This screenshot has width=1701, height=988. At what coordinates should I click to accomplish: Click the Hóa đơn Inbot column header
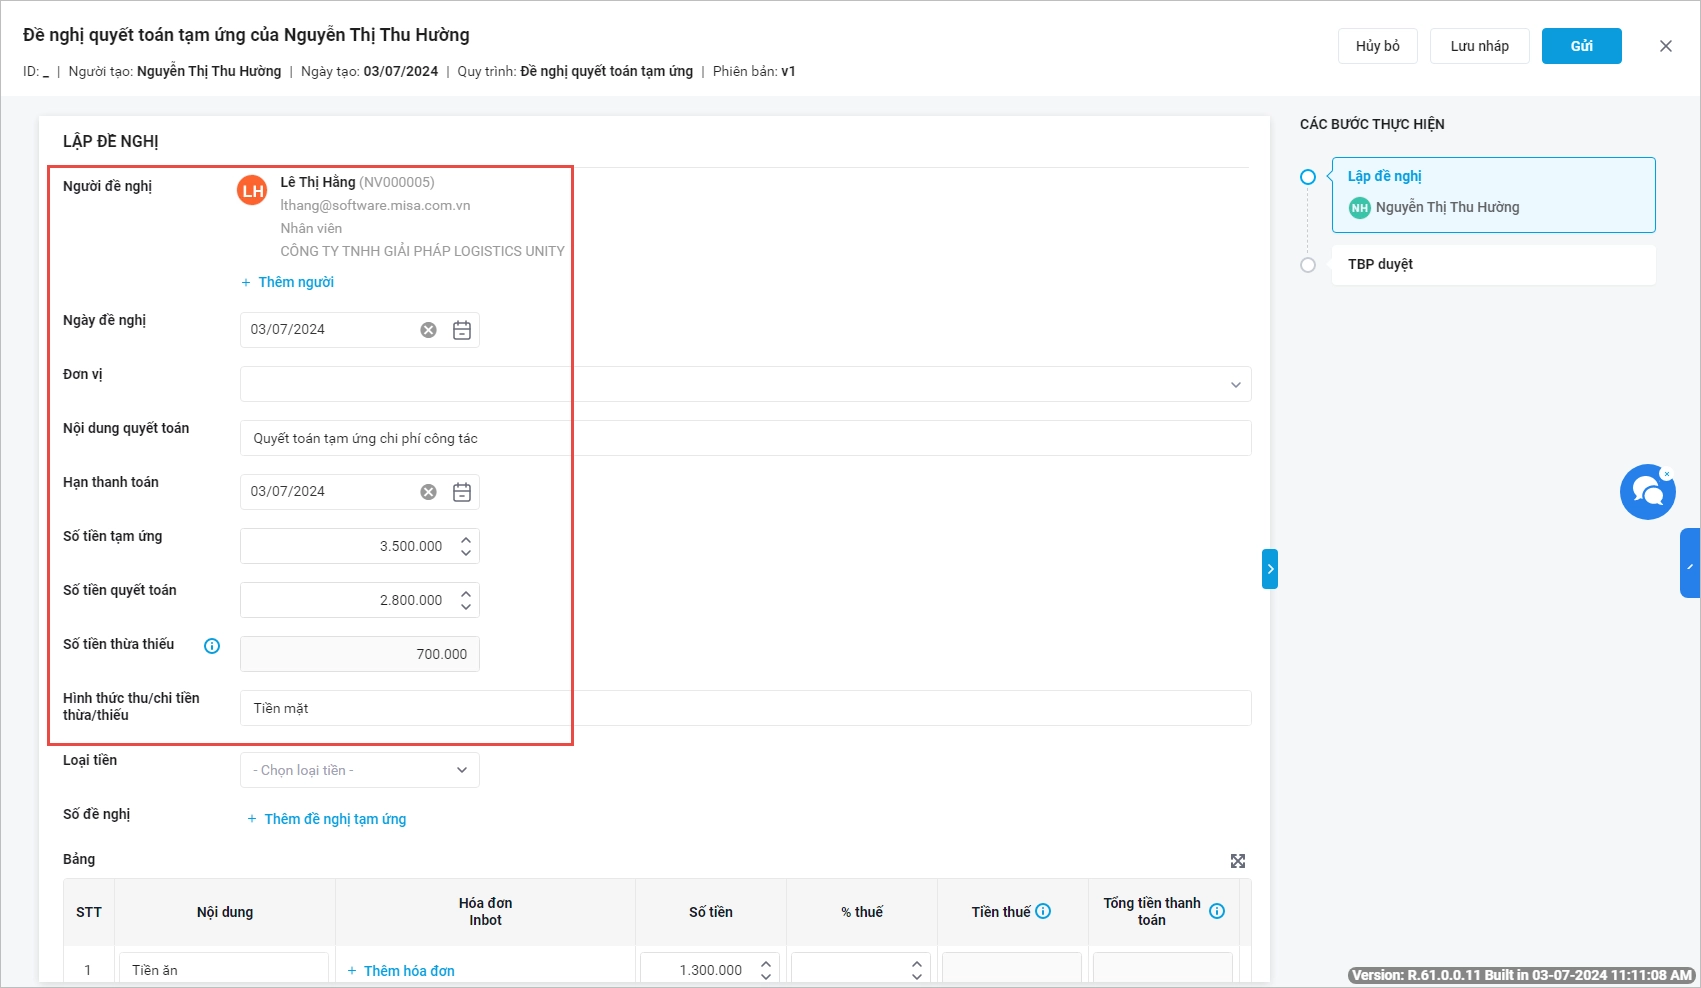pos(485,912)
